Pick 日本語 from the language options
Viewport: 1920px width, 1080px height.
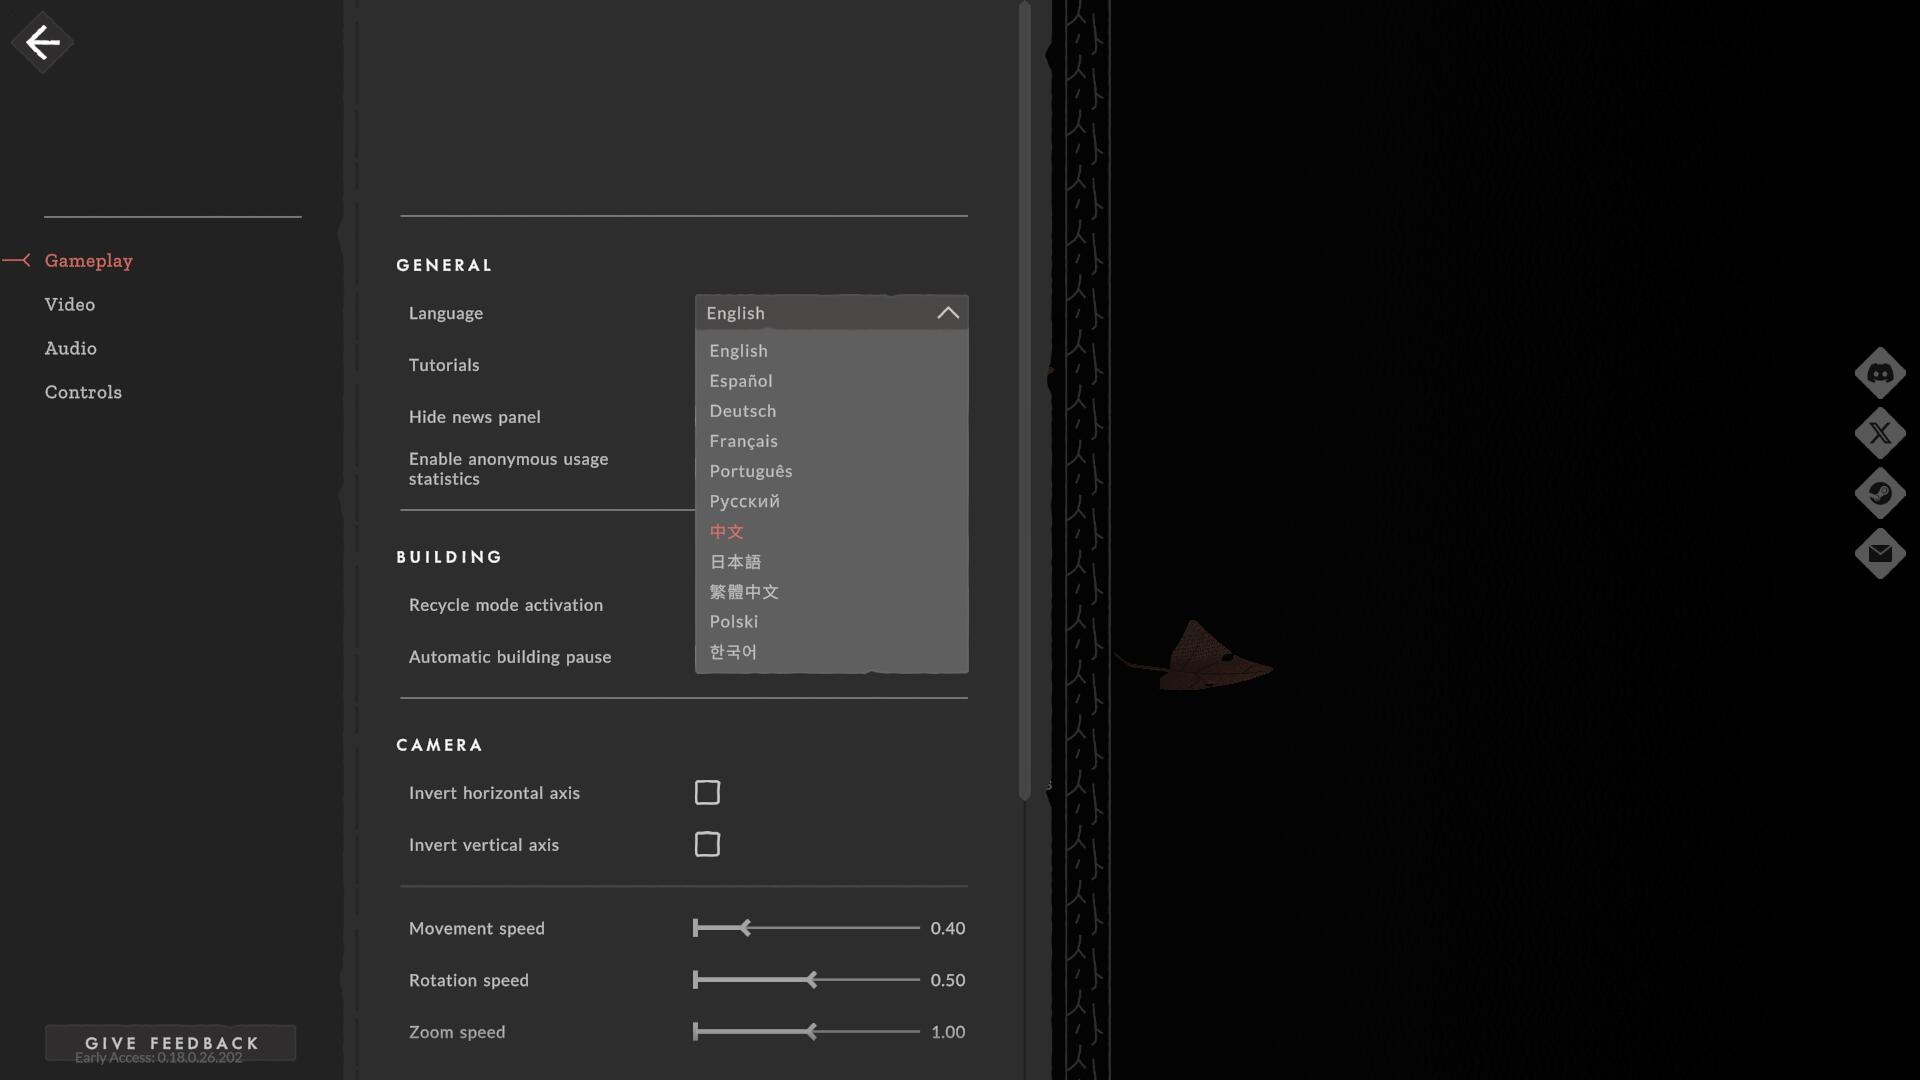point(735,562)
